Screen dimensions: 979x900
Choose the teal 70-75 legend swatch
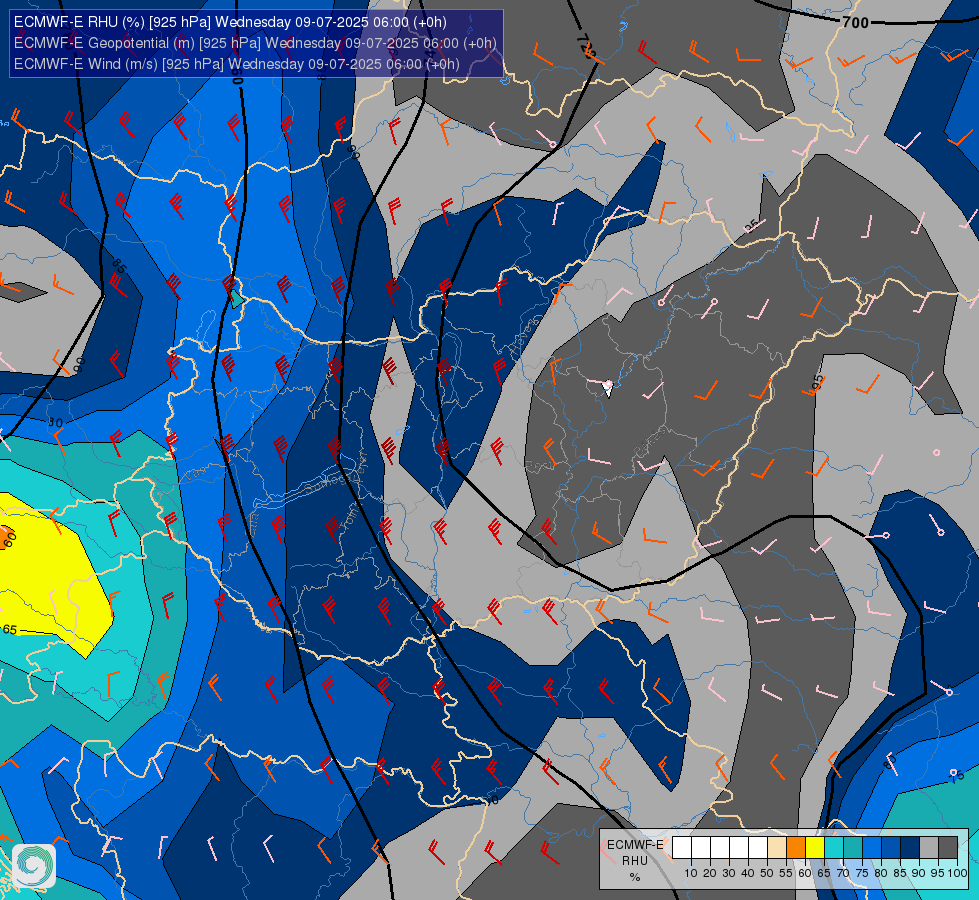pyautogui.click(x=853, y=848)
